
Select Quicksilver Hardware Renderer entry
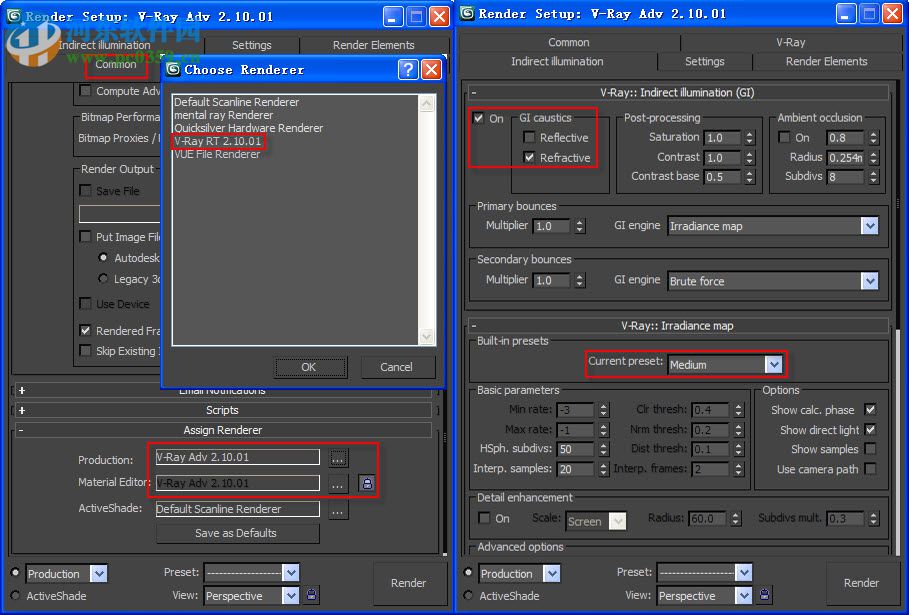[249, 128]
